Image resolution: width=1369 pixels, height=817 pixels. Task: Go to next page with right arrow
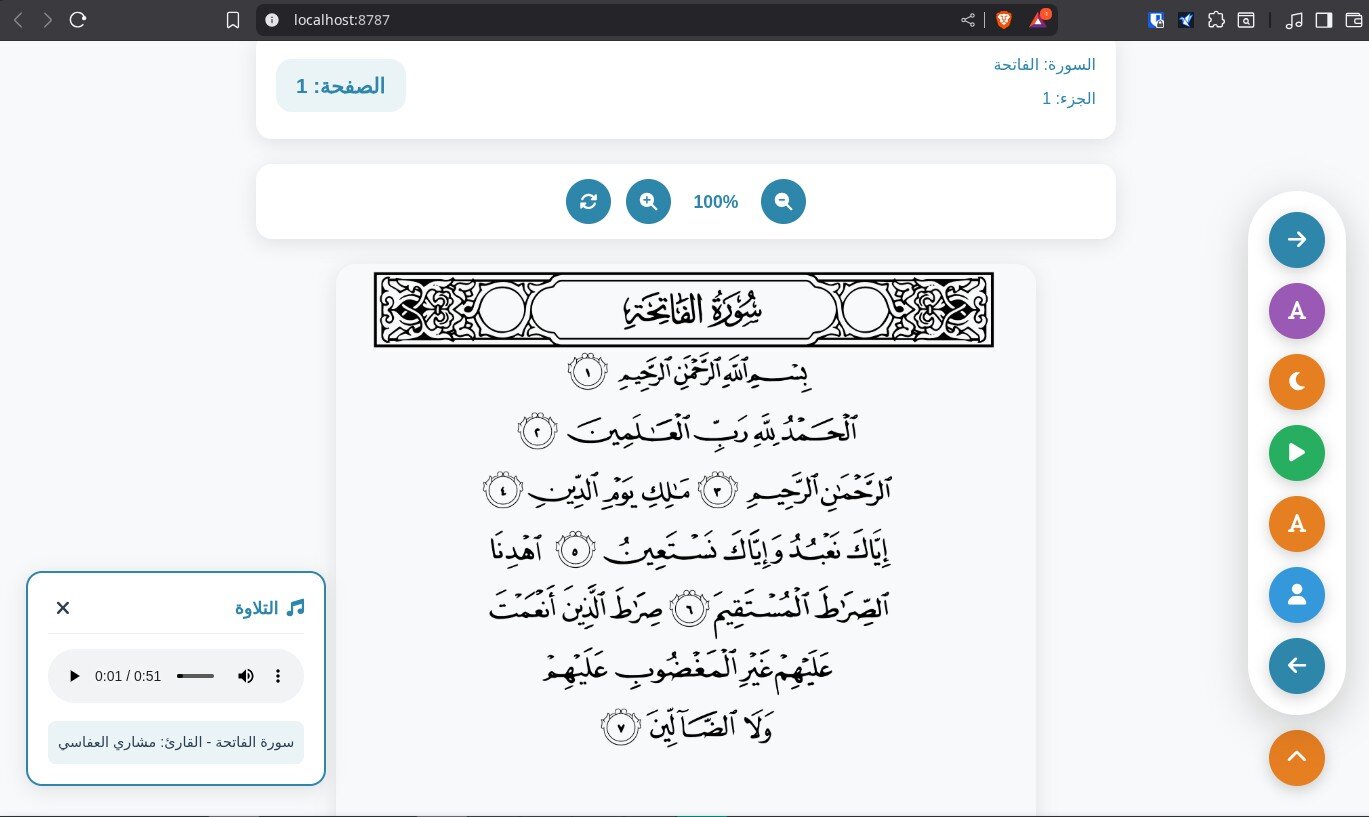point(1296,240)
